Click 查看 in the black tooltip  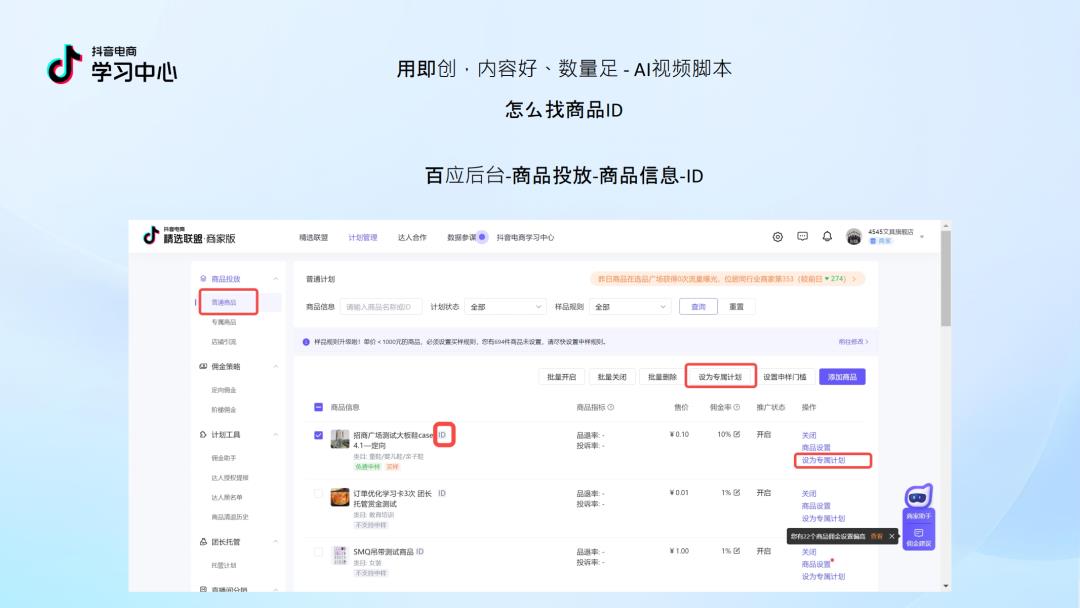876,536
